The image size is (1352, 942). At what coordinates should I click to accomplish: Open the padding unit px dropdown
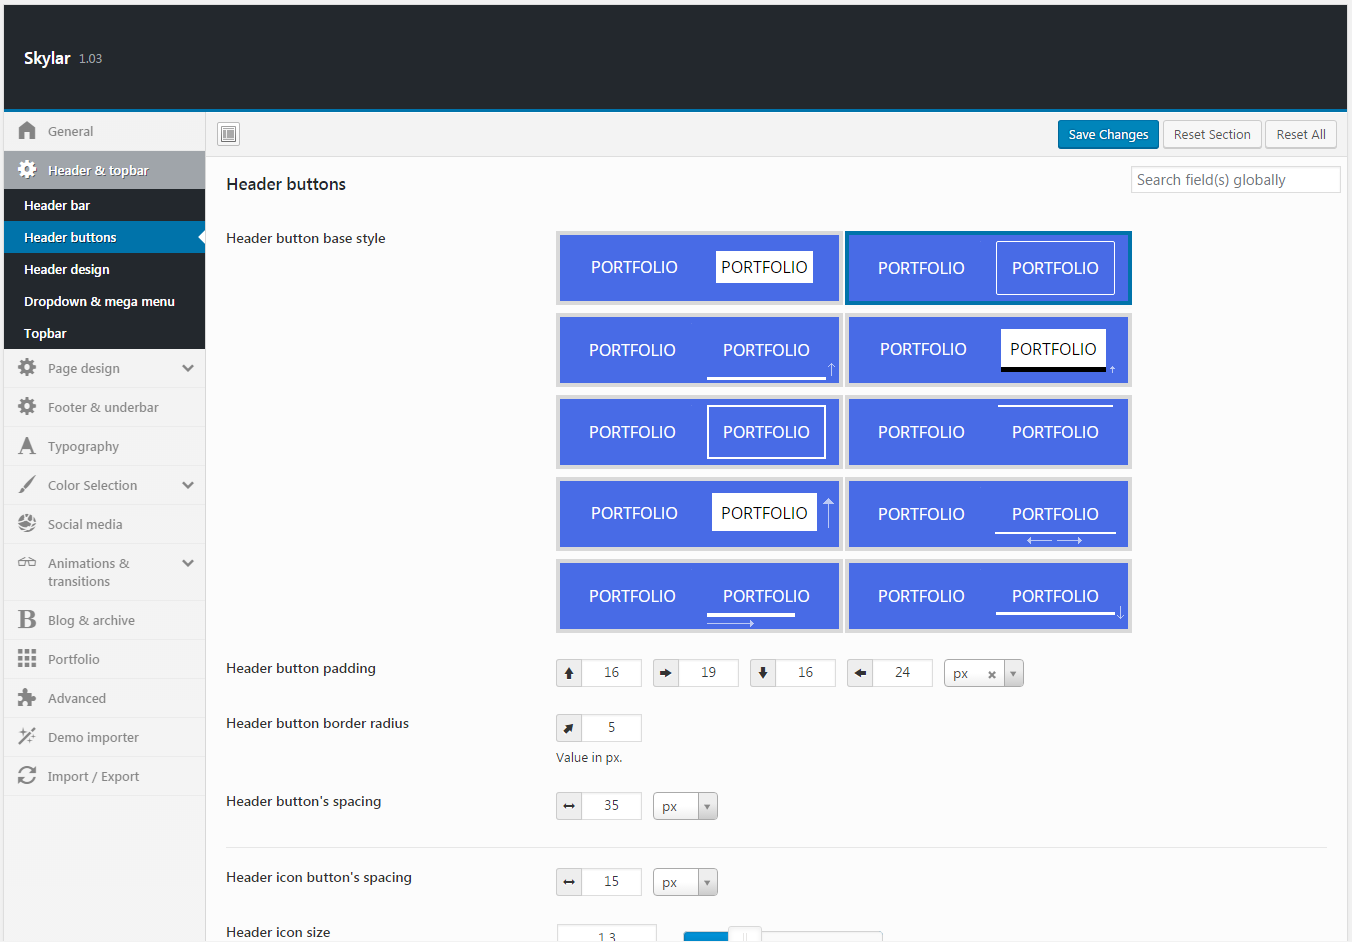coord(1013,673)
